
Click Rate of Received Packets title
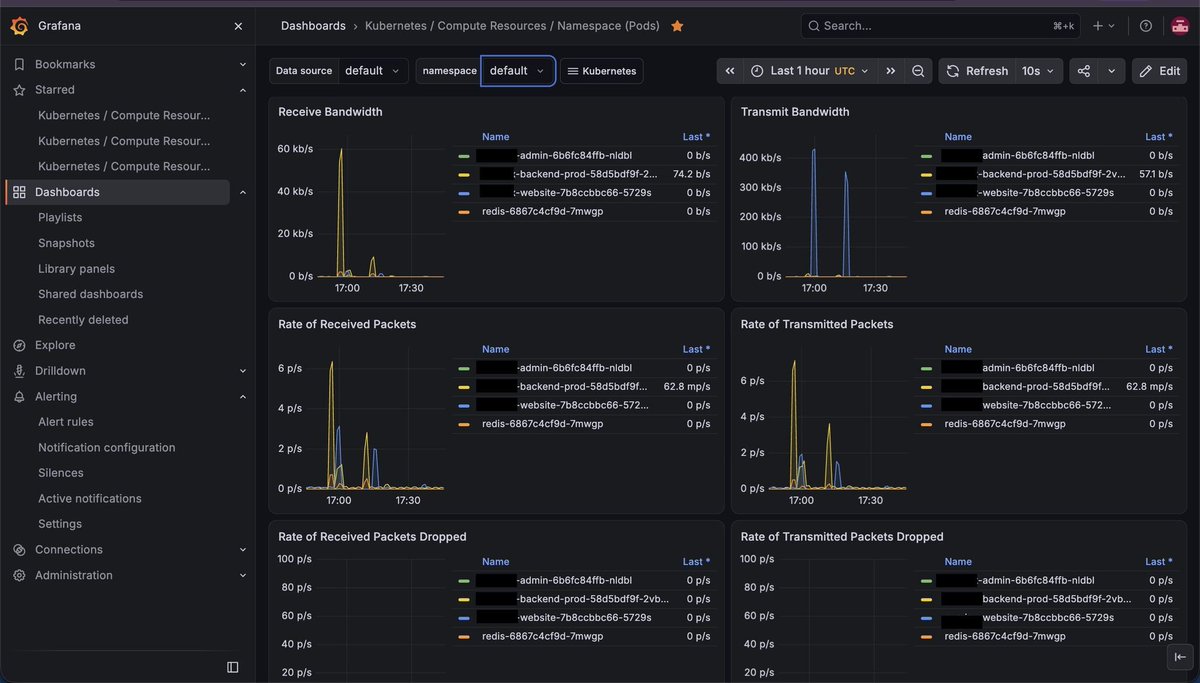tap(347, 324)
